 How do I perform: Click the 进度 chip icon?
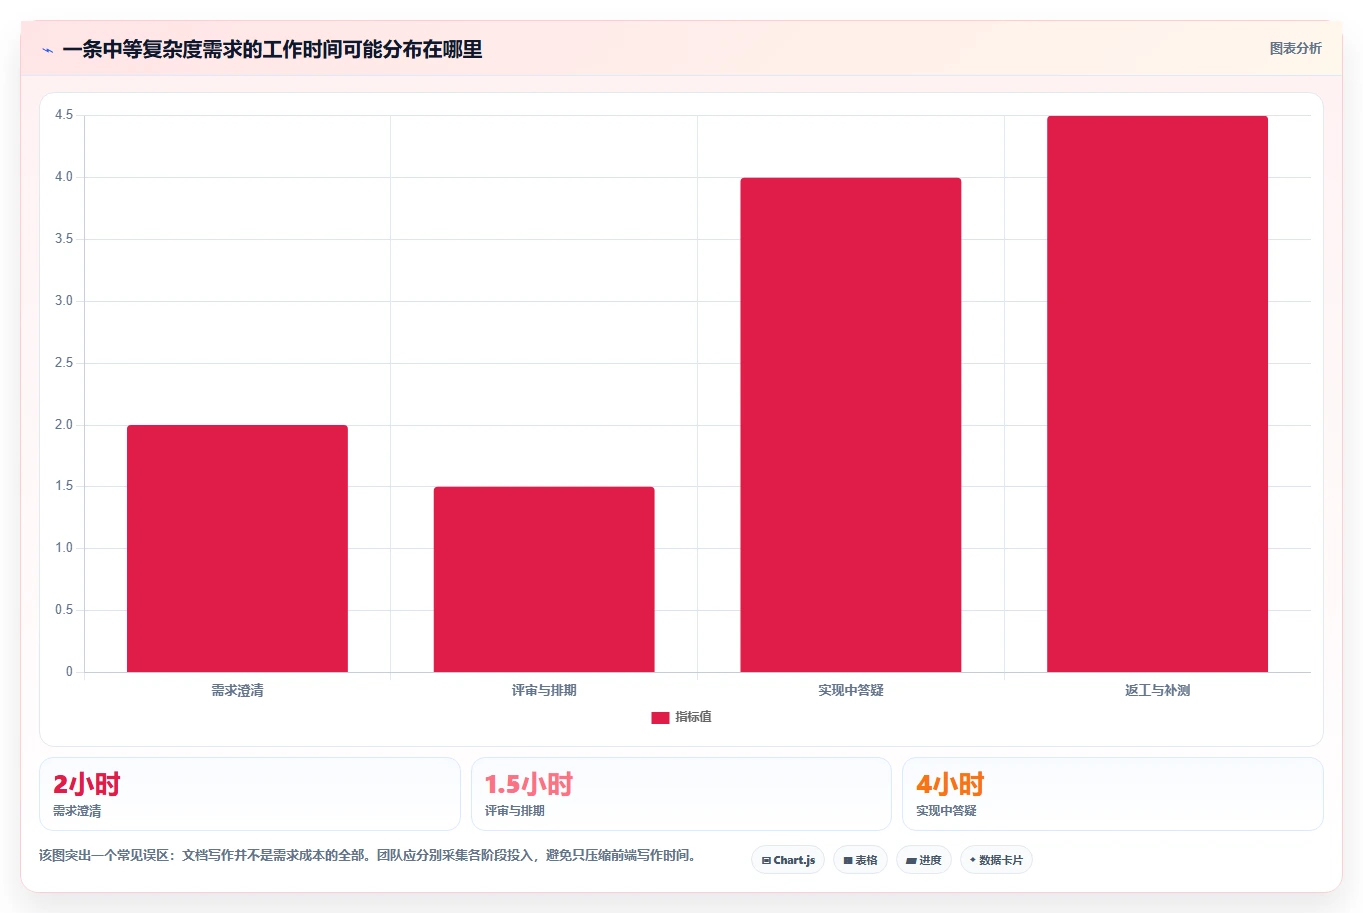(911, 860)
